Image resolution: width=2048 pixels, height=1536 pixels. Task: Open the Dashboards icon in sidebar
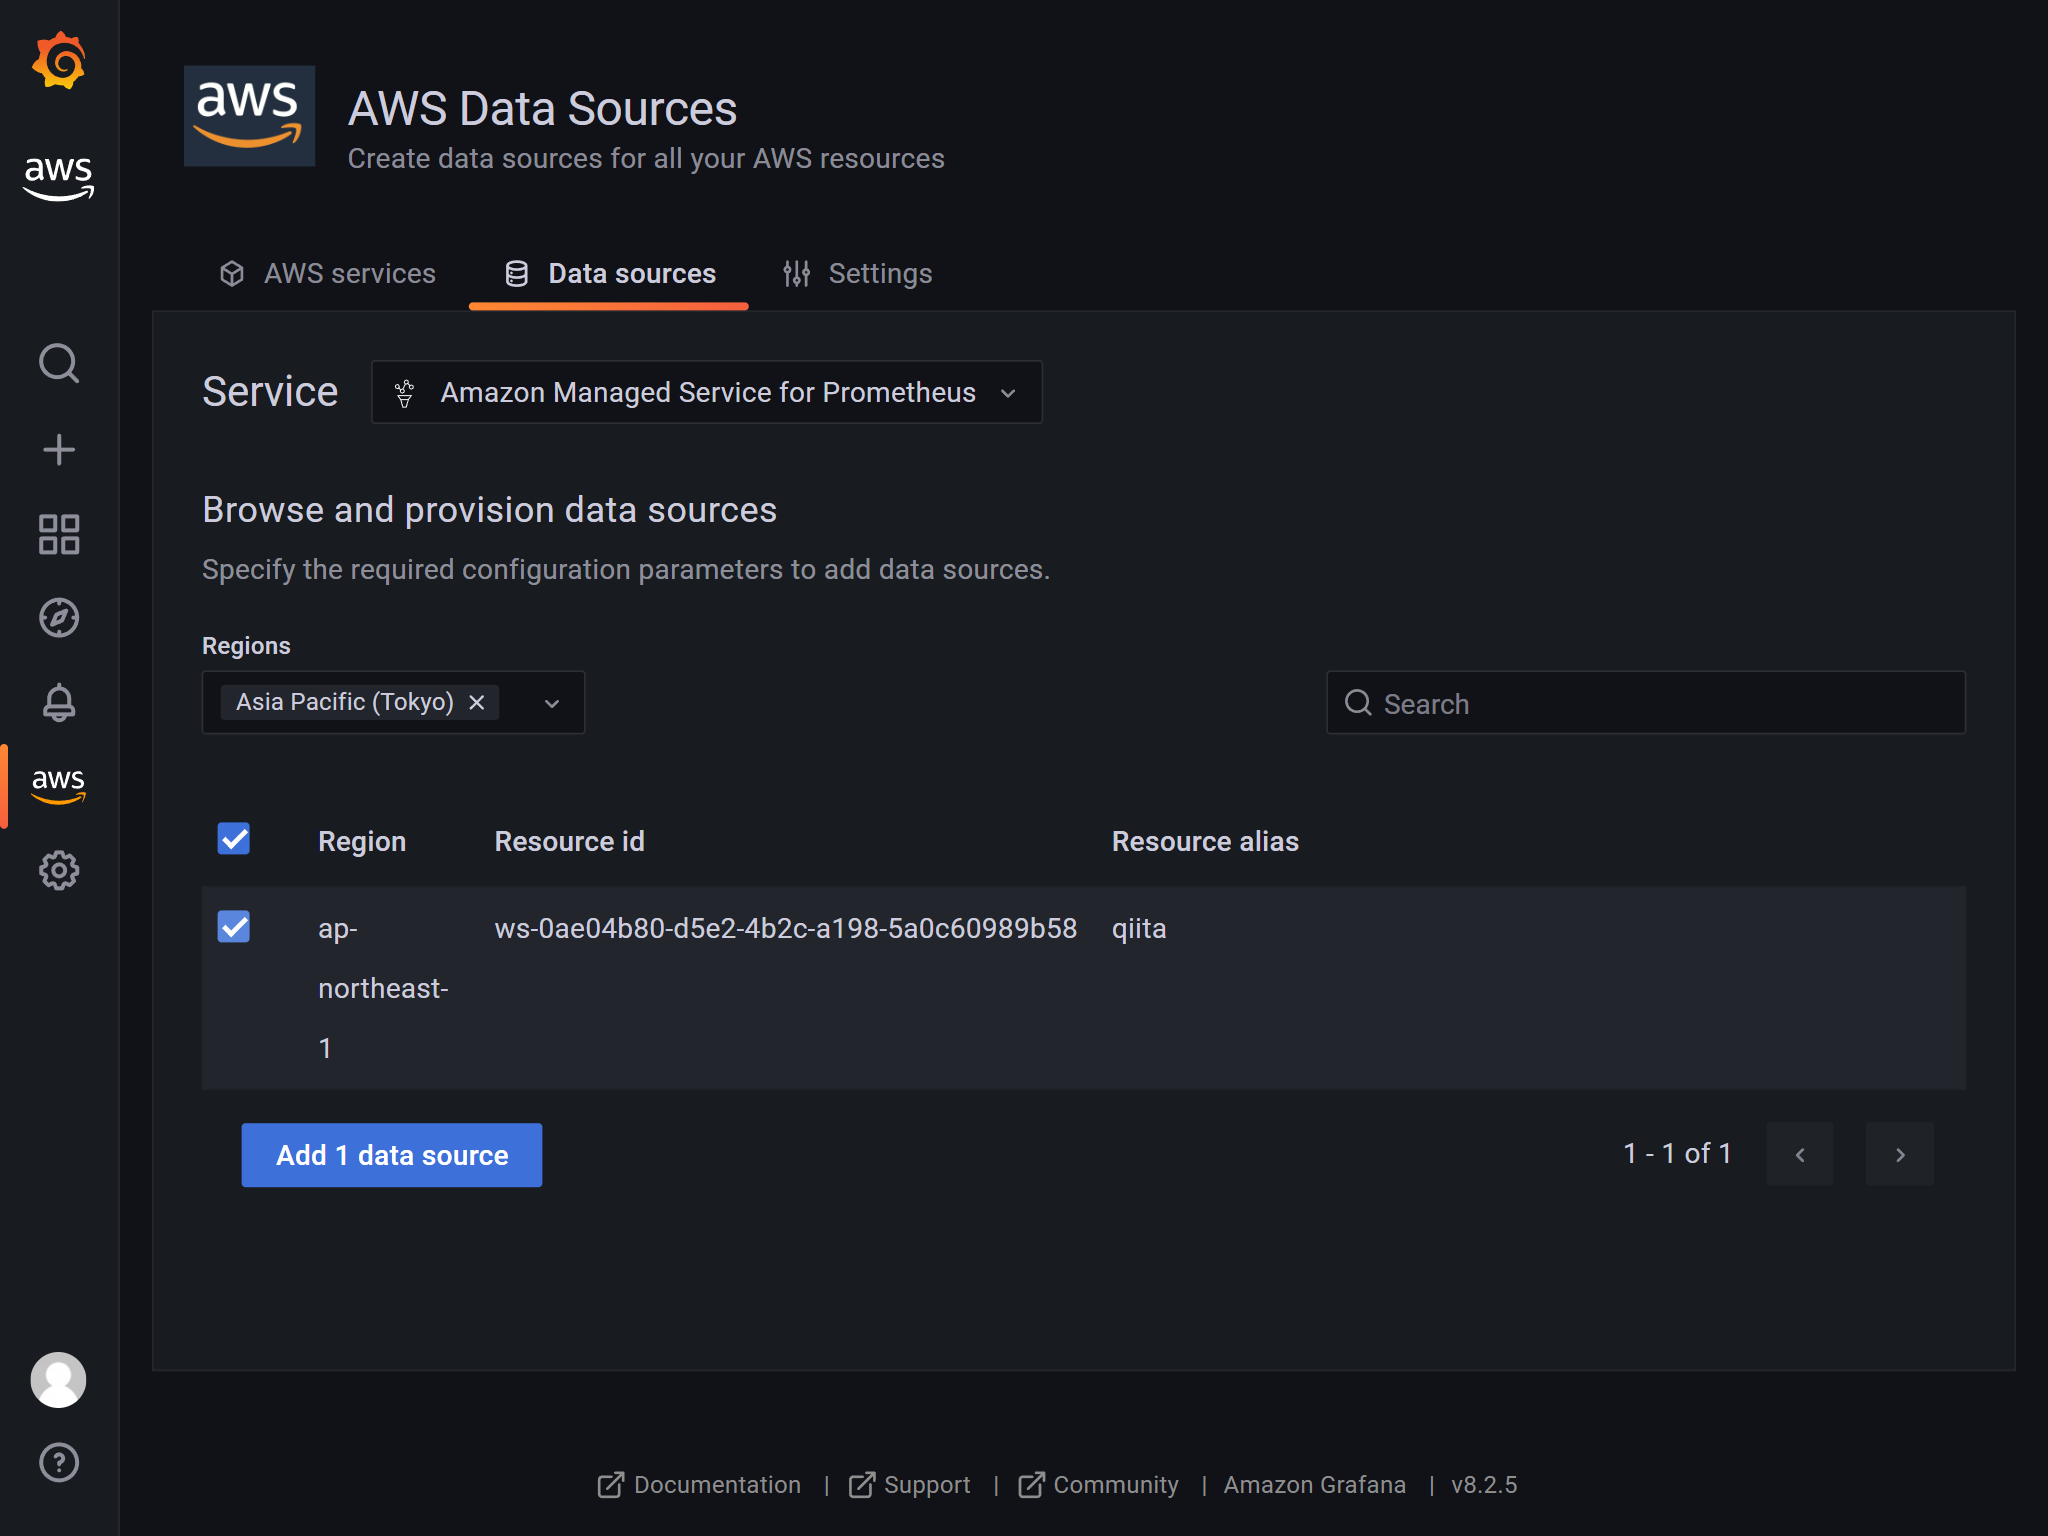pos(58,535)
